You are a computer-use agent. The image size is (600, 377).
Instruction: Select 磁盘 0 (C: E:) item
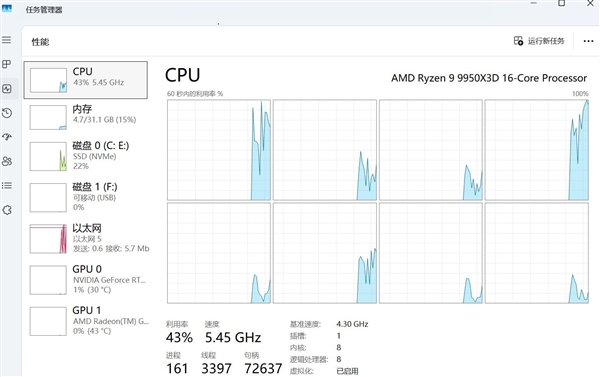pyautogui.click(x=86, y=156)
